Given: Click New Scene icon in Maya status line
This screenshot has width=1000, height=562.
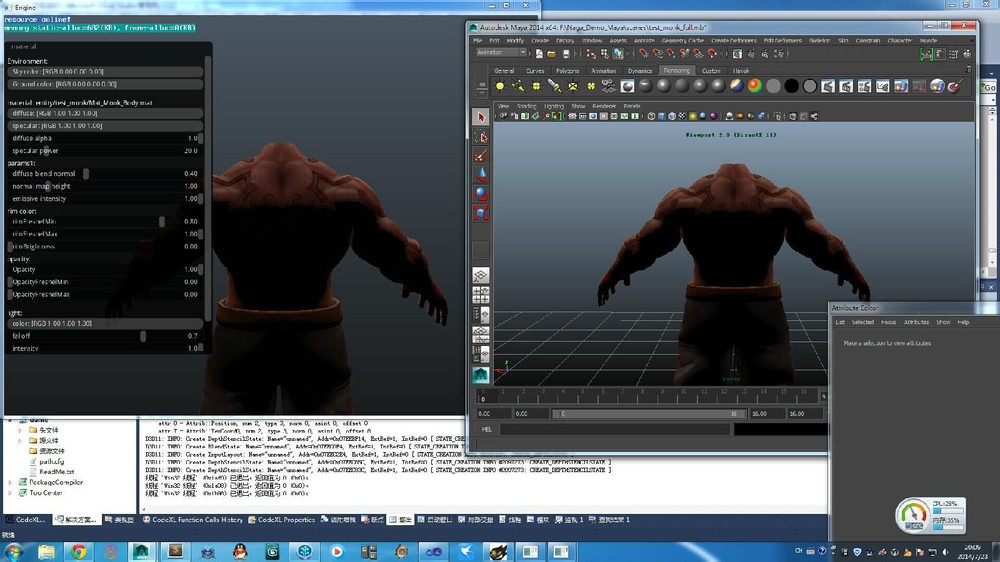Looking at the screenshot, I should click(x=540, y=54).
